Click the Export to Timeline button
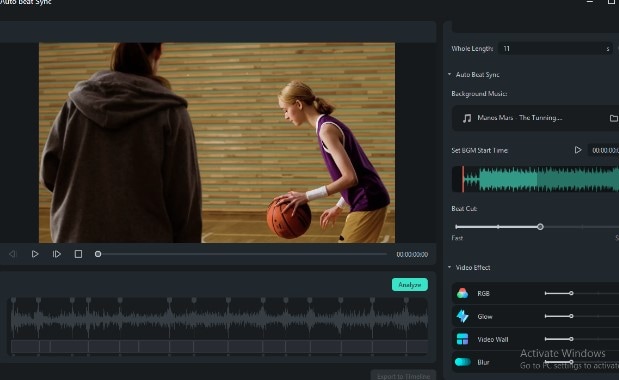The width and height of the screenshot is (619, 380). tap(403, 376)
